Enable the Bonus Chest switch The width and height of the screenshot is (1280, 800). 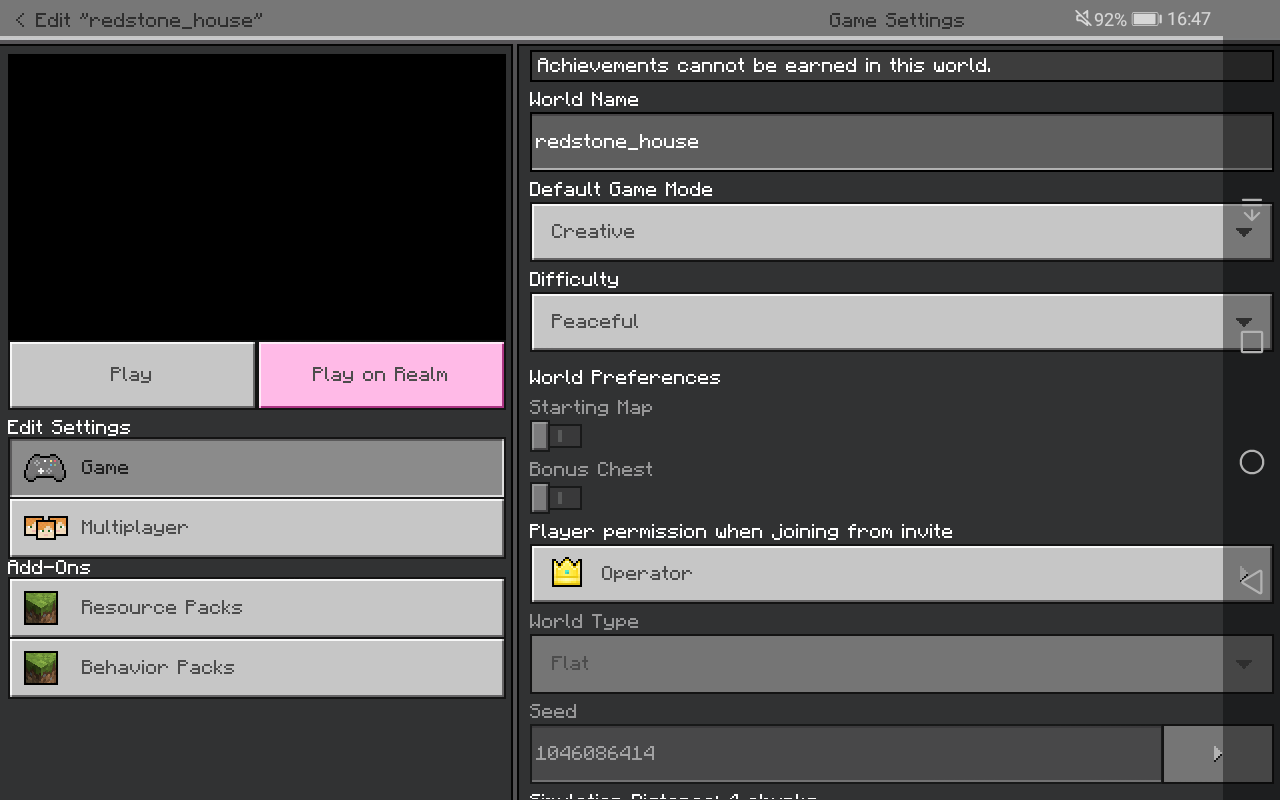[556, 498]
